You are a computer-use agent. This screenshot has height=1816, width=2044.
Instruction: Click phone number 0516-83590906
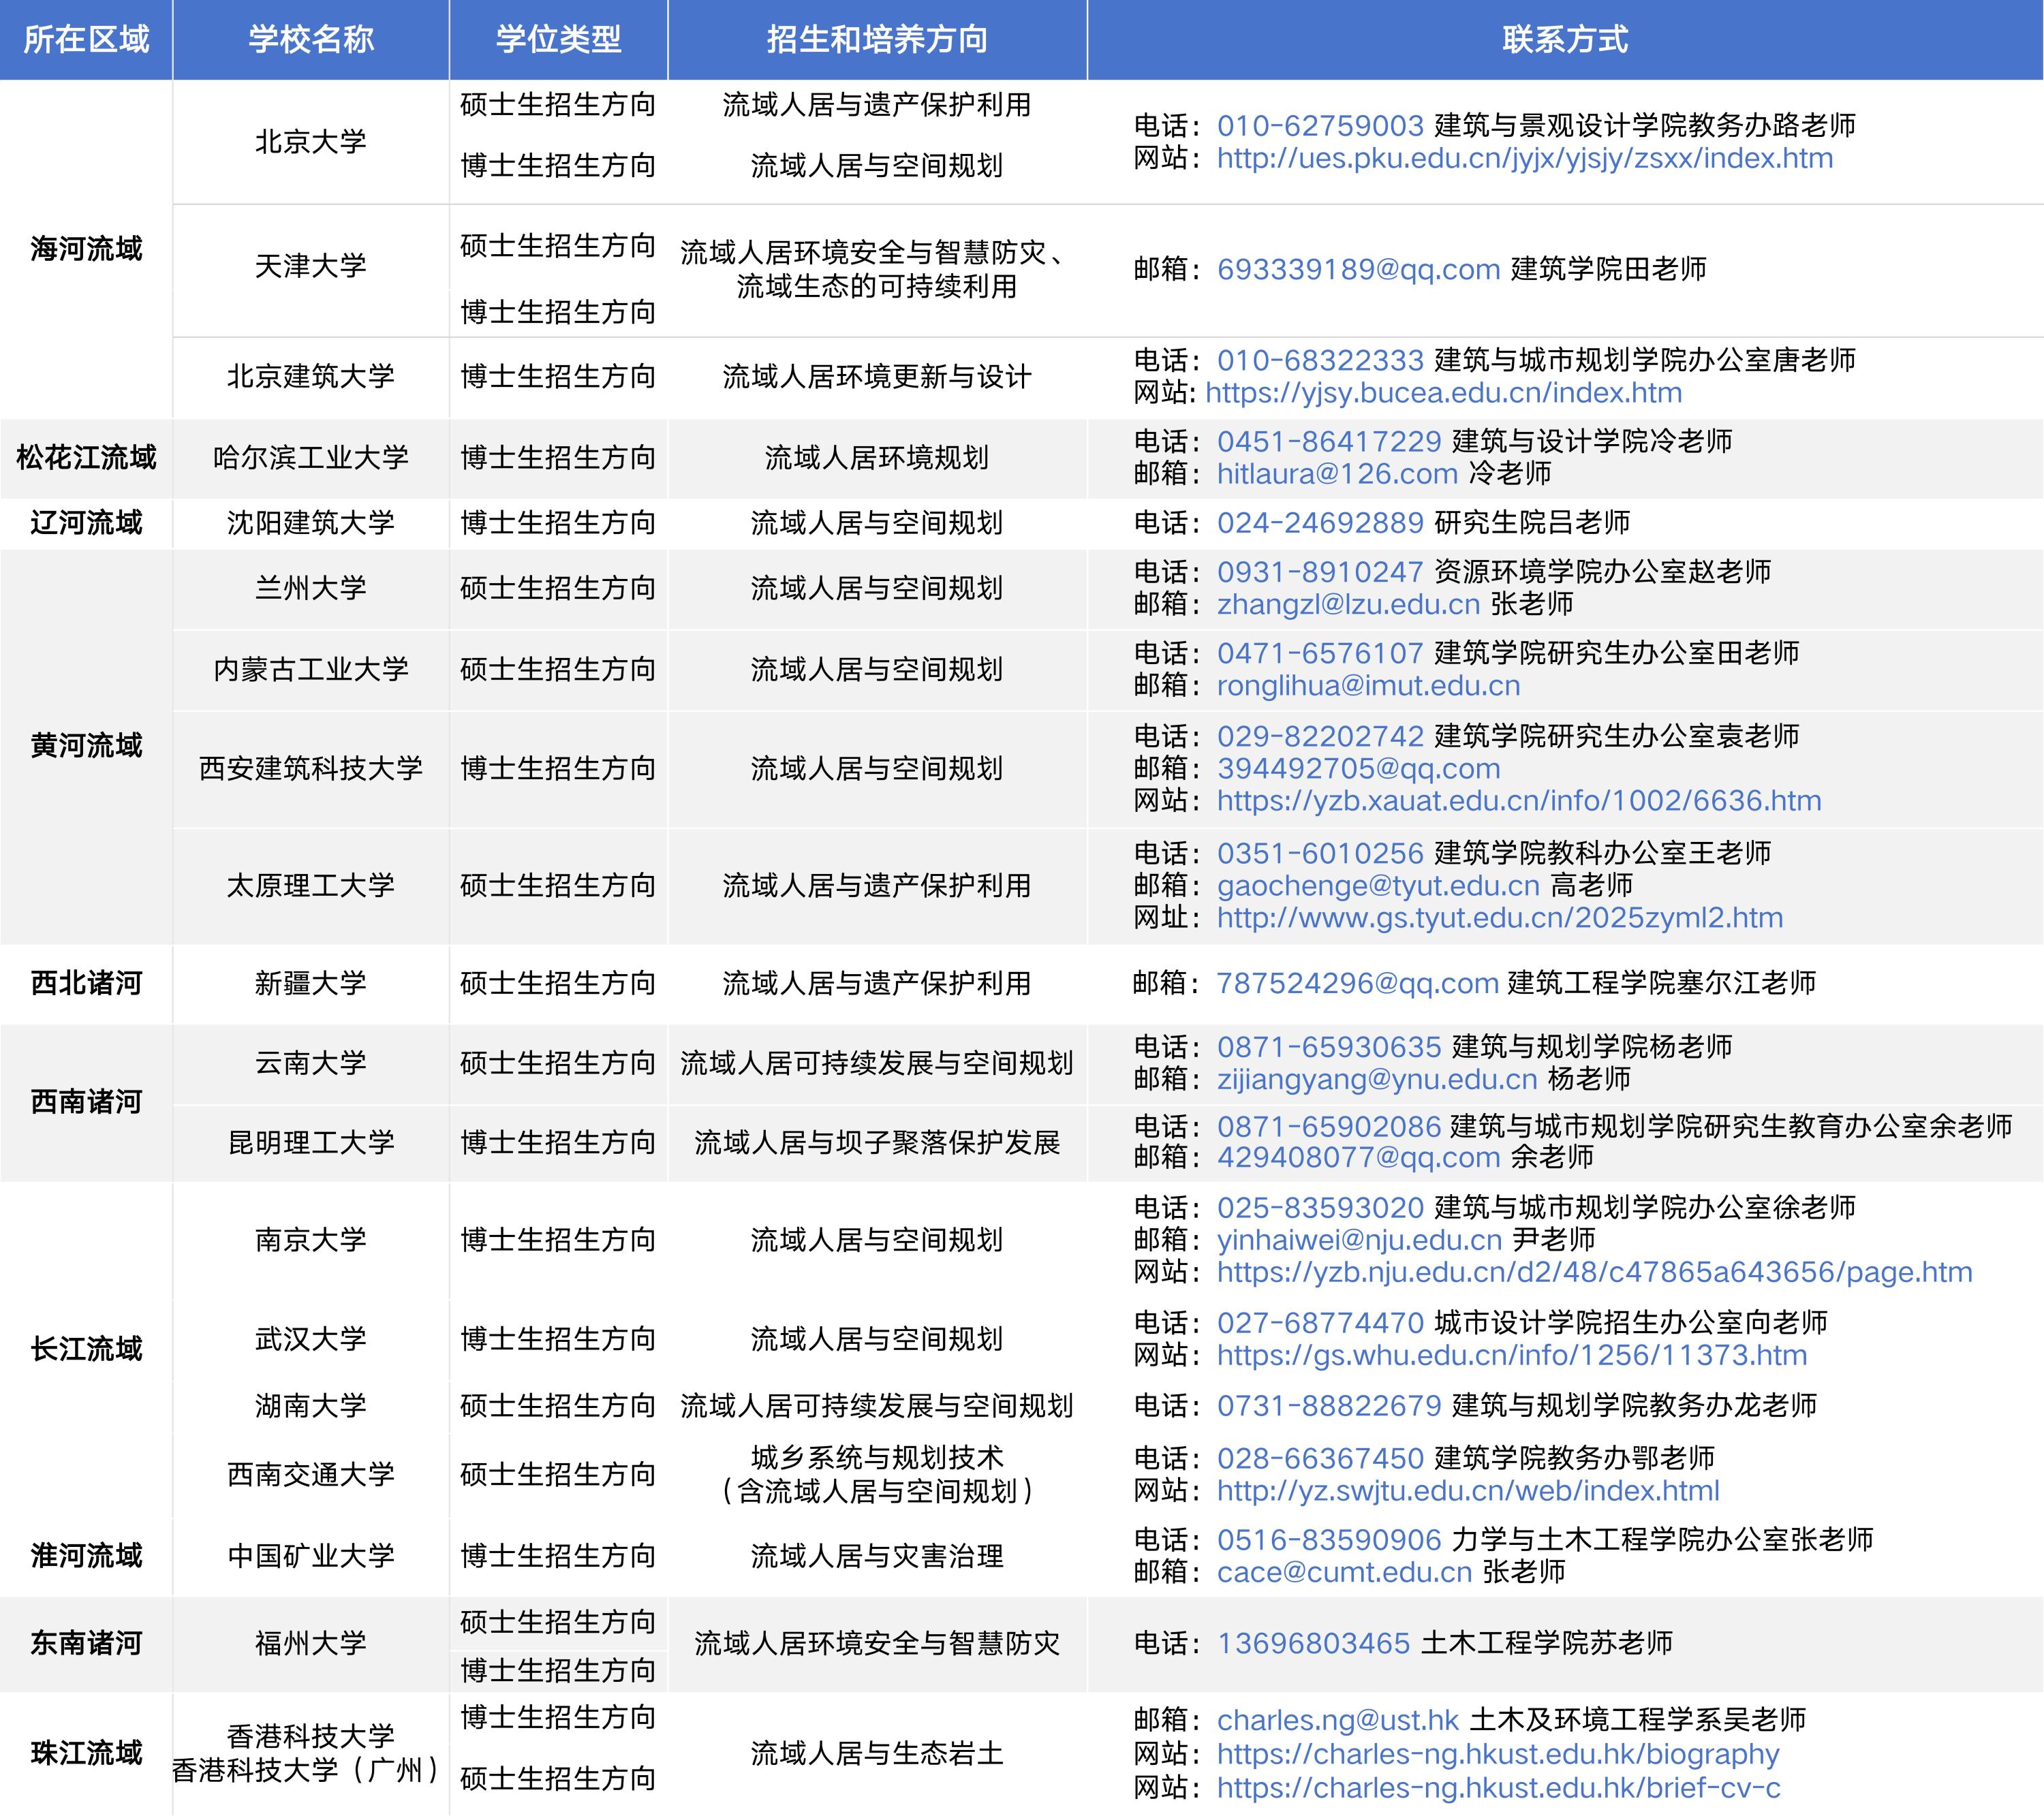1329,1539
